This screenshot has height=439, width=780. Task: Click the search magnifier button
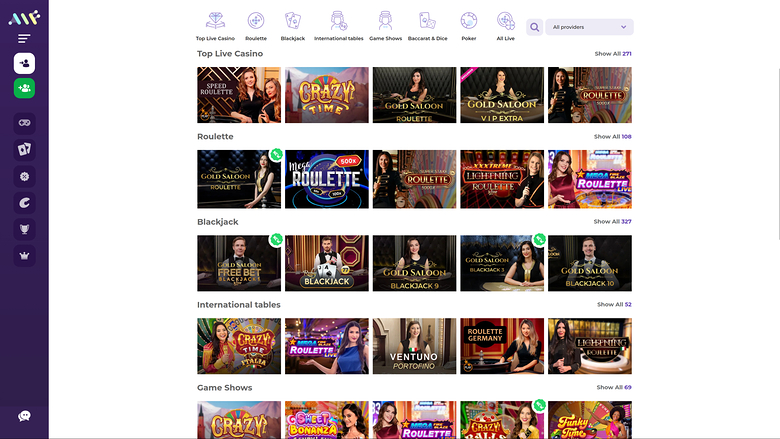534,27
